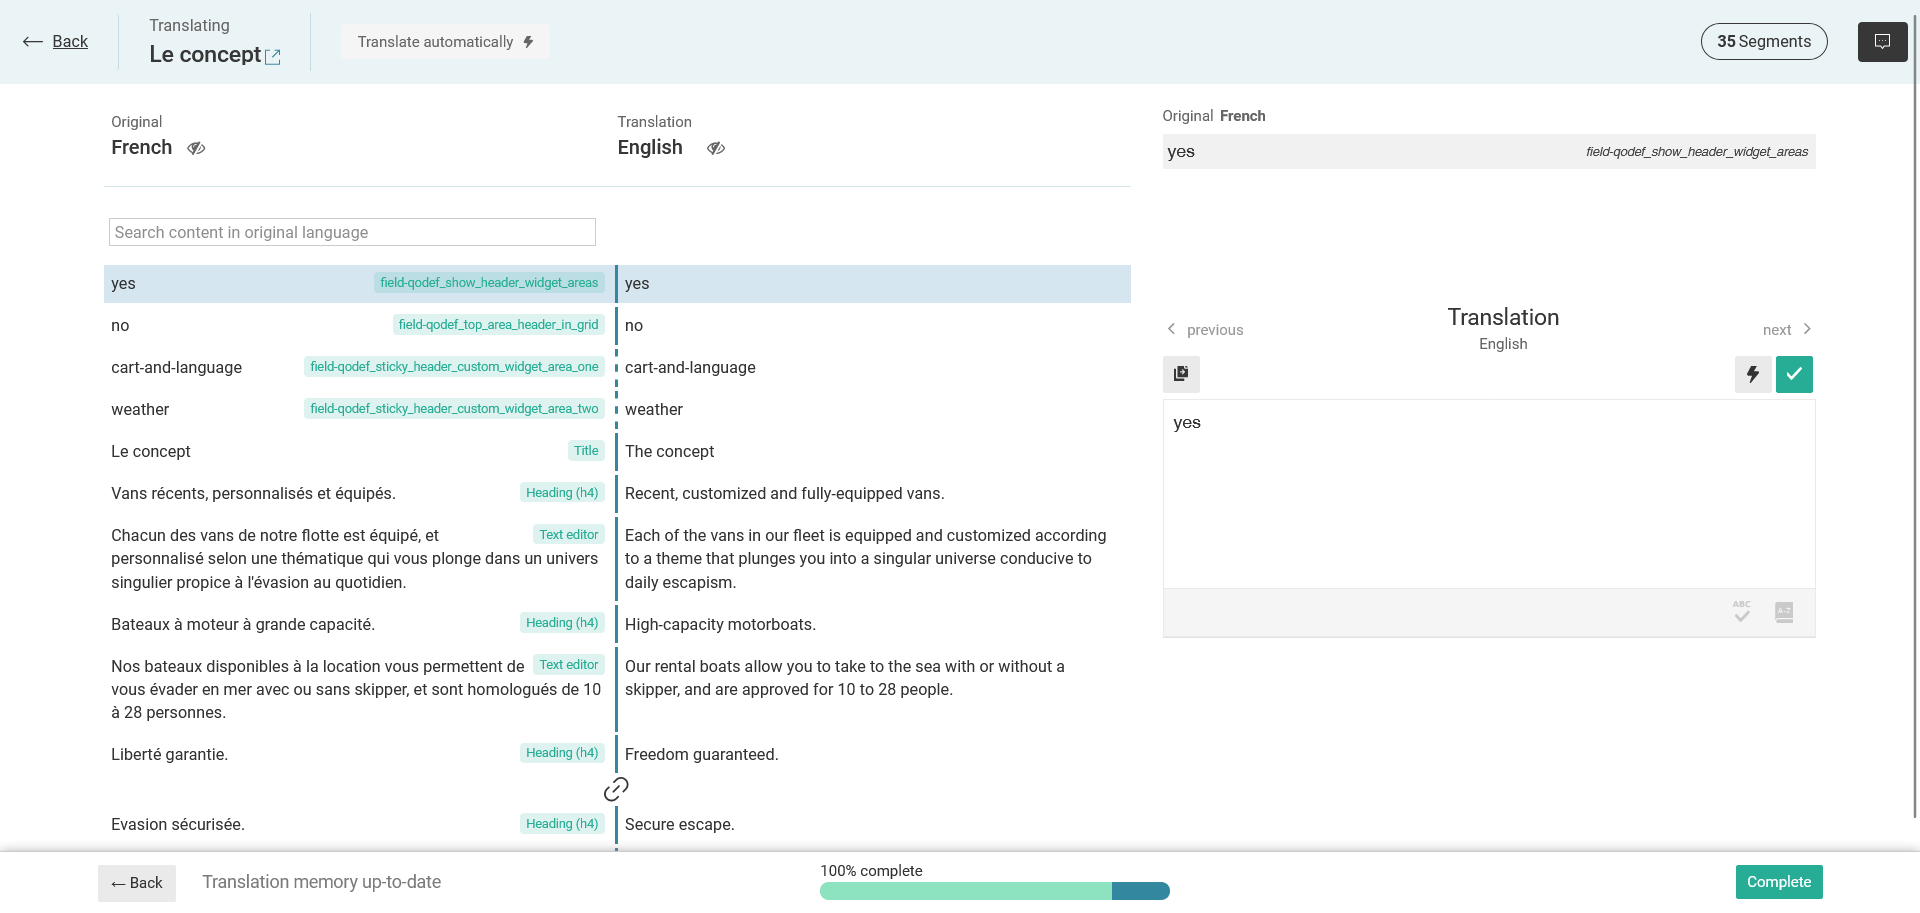Screen dimensions: 1920x913
Task: Click the lightning bolt auto-translate icon in editor
Action: [x=1752, y=374]
